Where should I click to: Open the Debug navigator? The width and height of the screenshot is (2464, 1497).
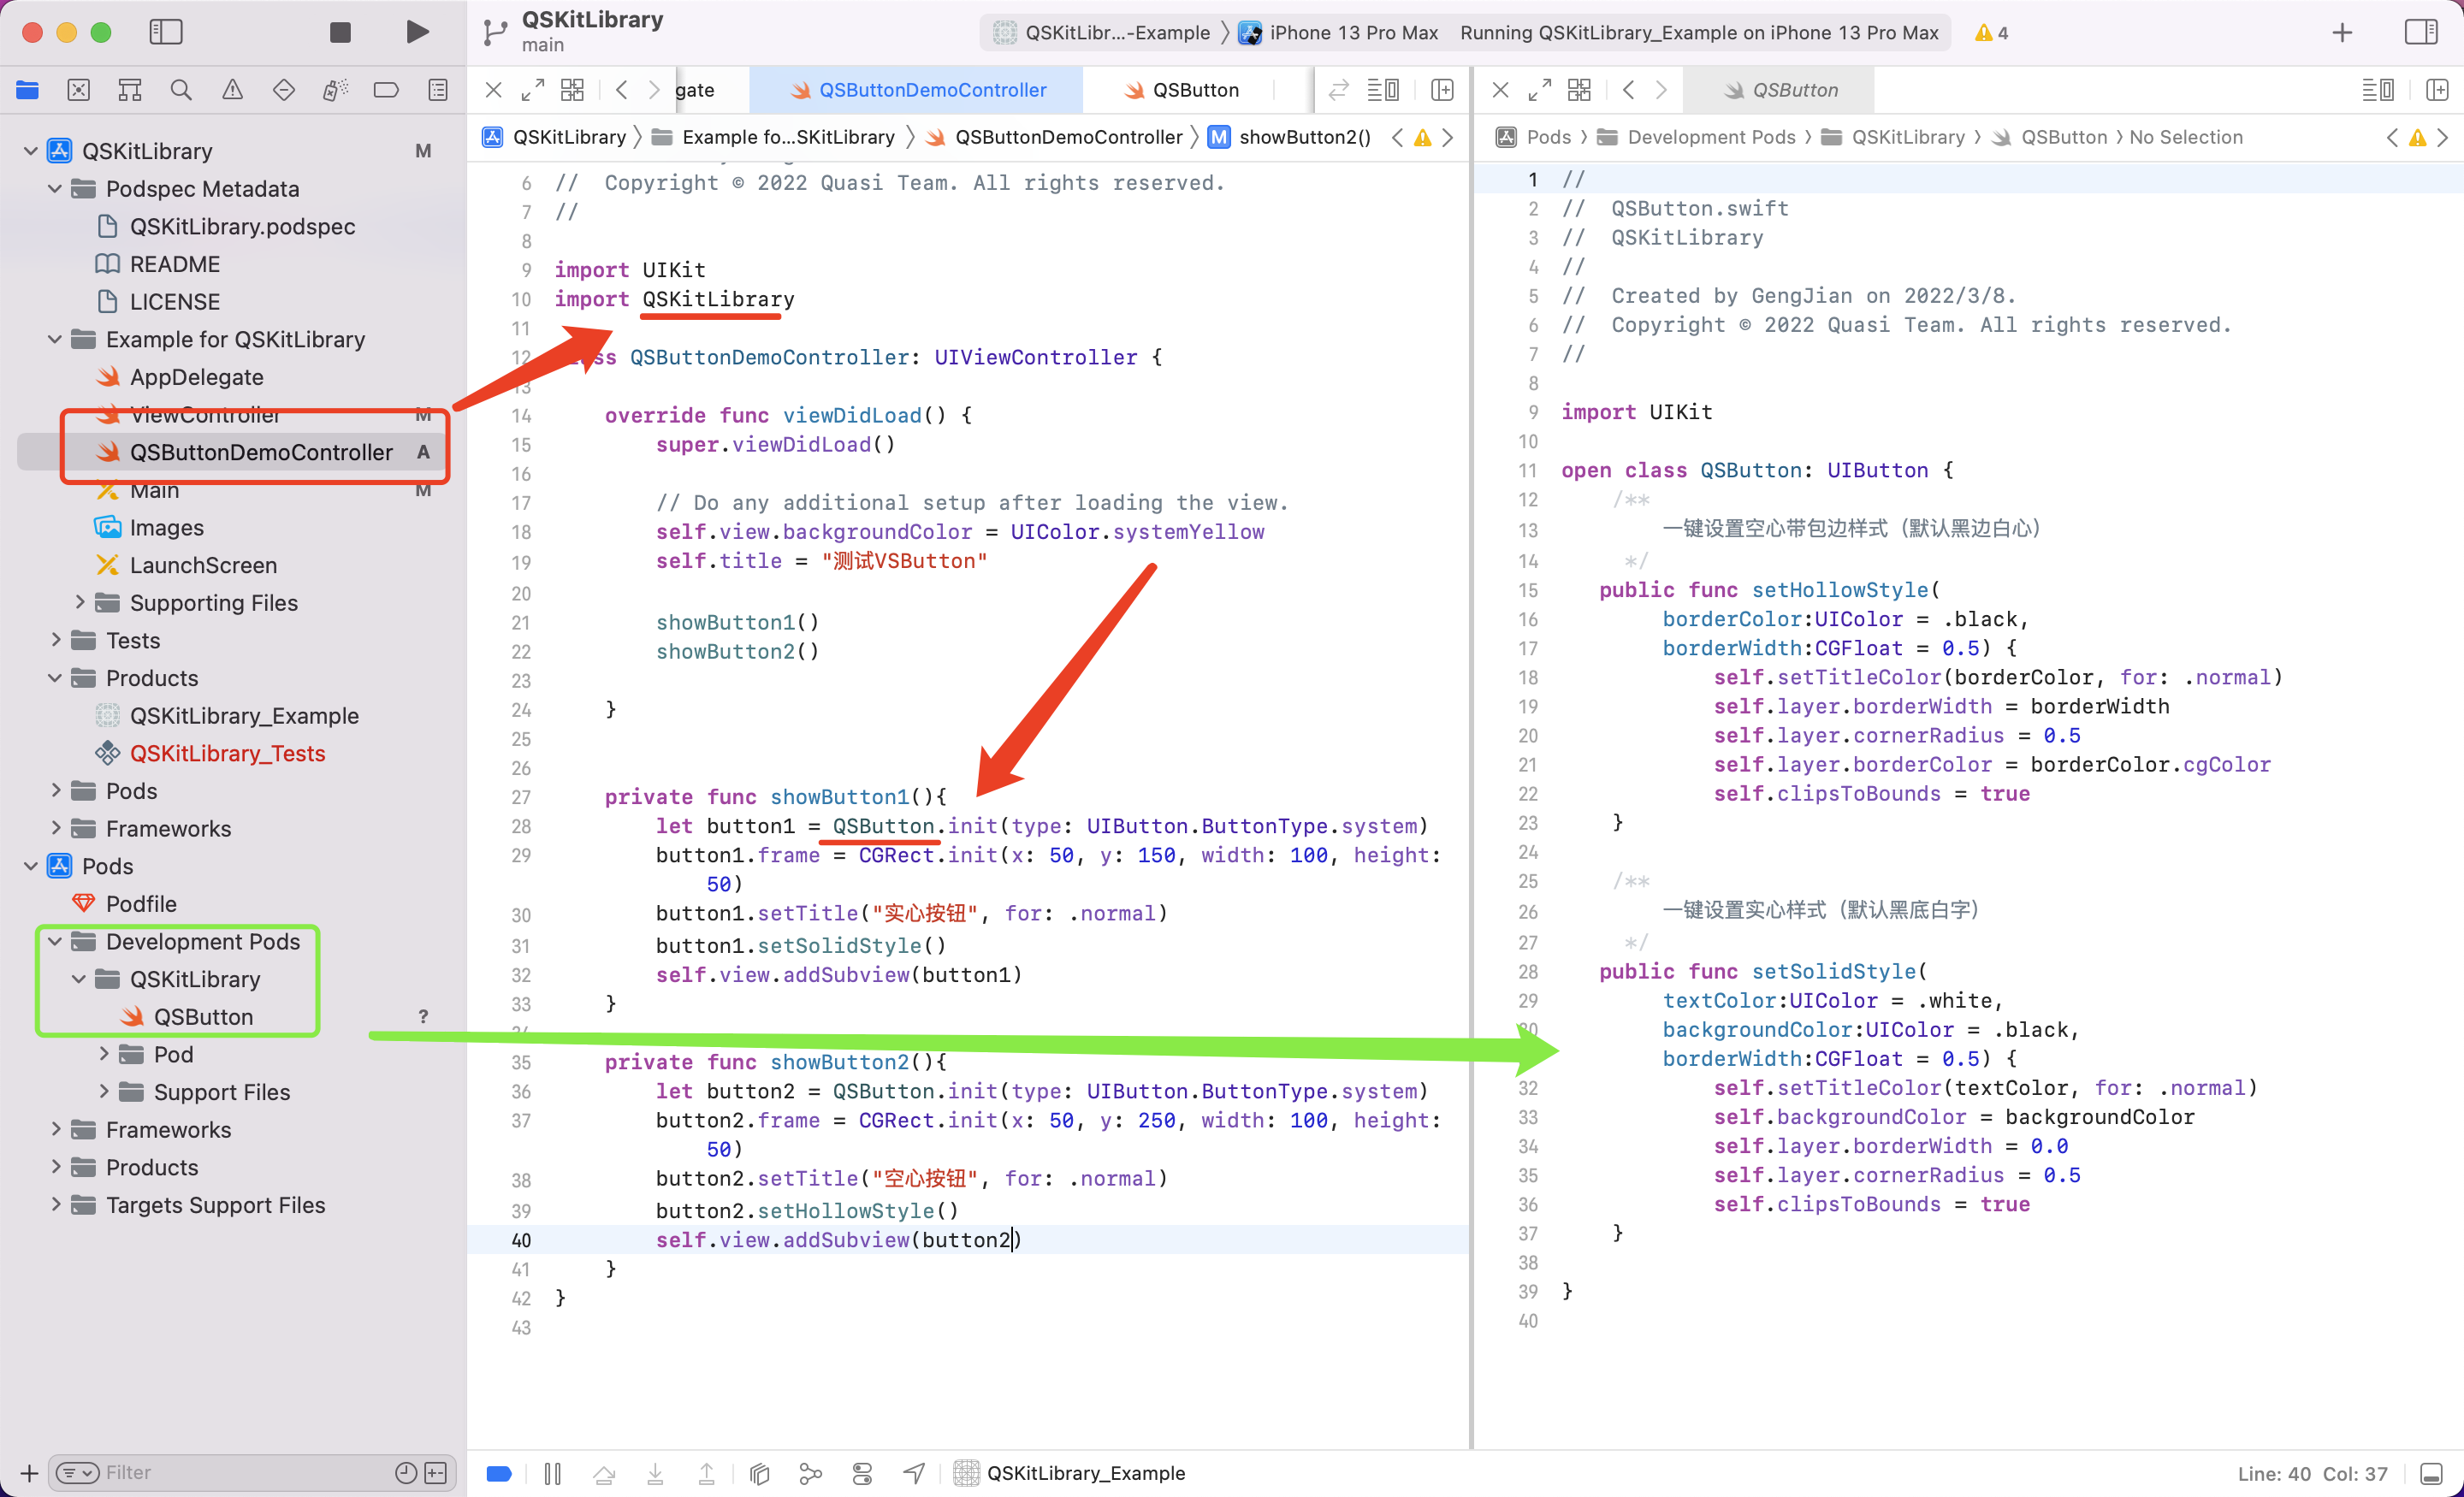coord(335,90)
